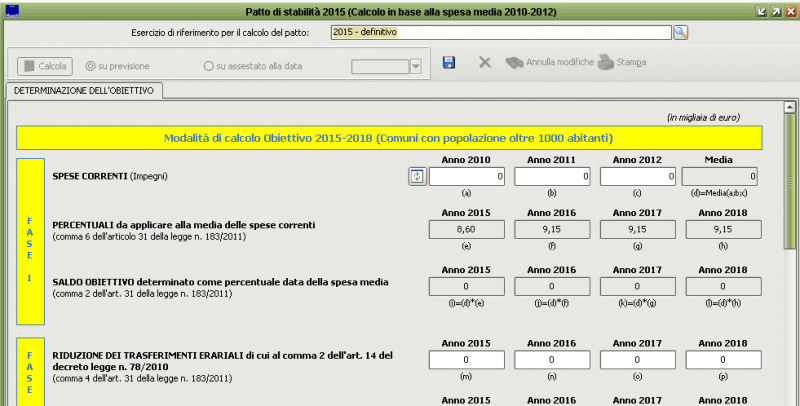Click the Anno 2010 spese correnti field
The width and height of the screenshot is (800, 406).
click(x=467, y=177)
